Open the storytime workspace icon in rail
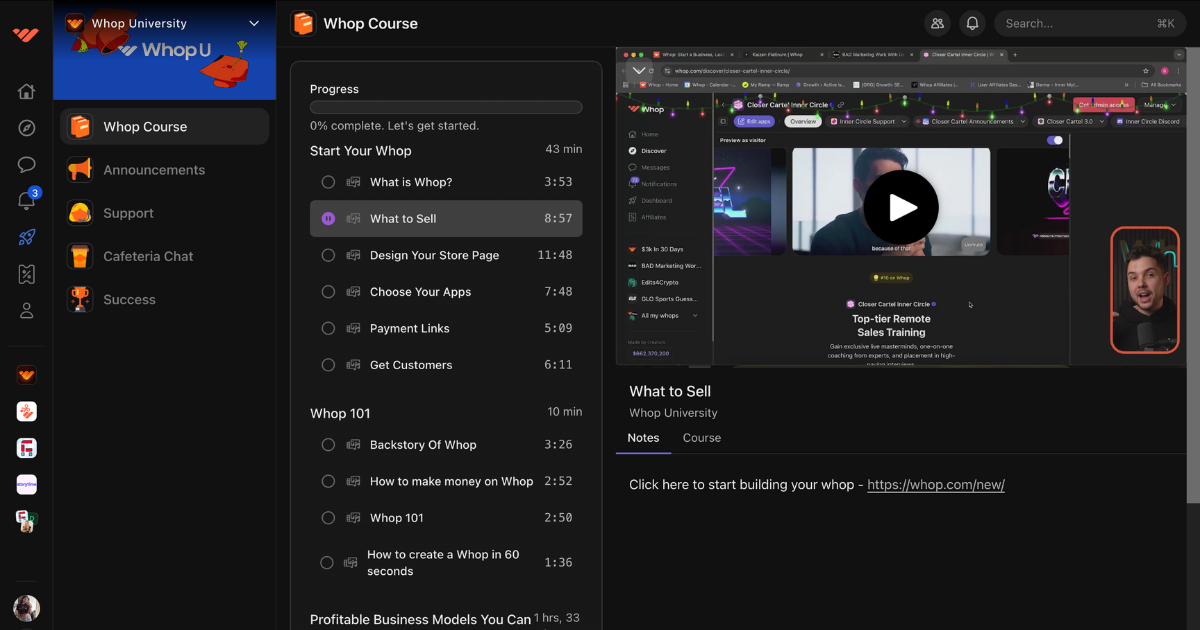This screenshot has width=1200, height=630. (26, 485)
